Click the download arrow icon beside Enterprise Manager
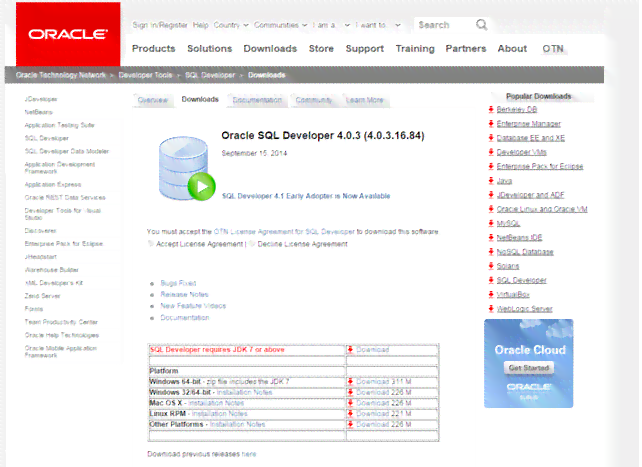Image resolution: width=642 pixels, height=467 pixels. (491, 124)
